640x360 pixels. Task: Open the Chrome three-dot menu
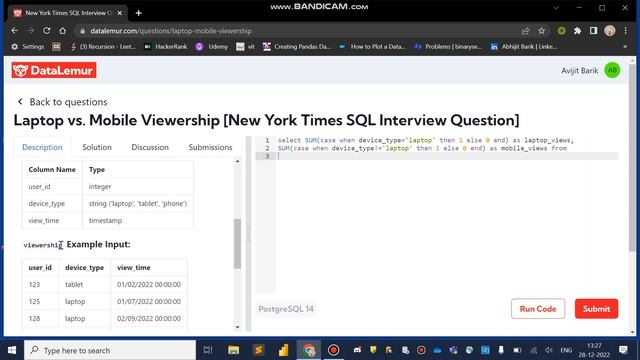[x=625, y=31]
